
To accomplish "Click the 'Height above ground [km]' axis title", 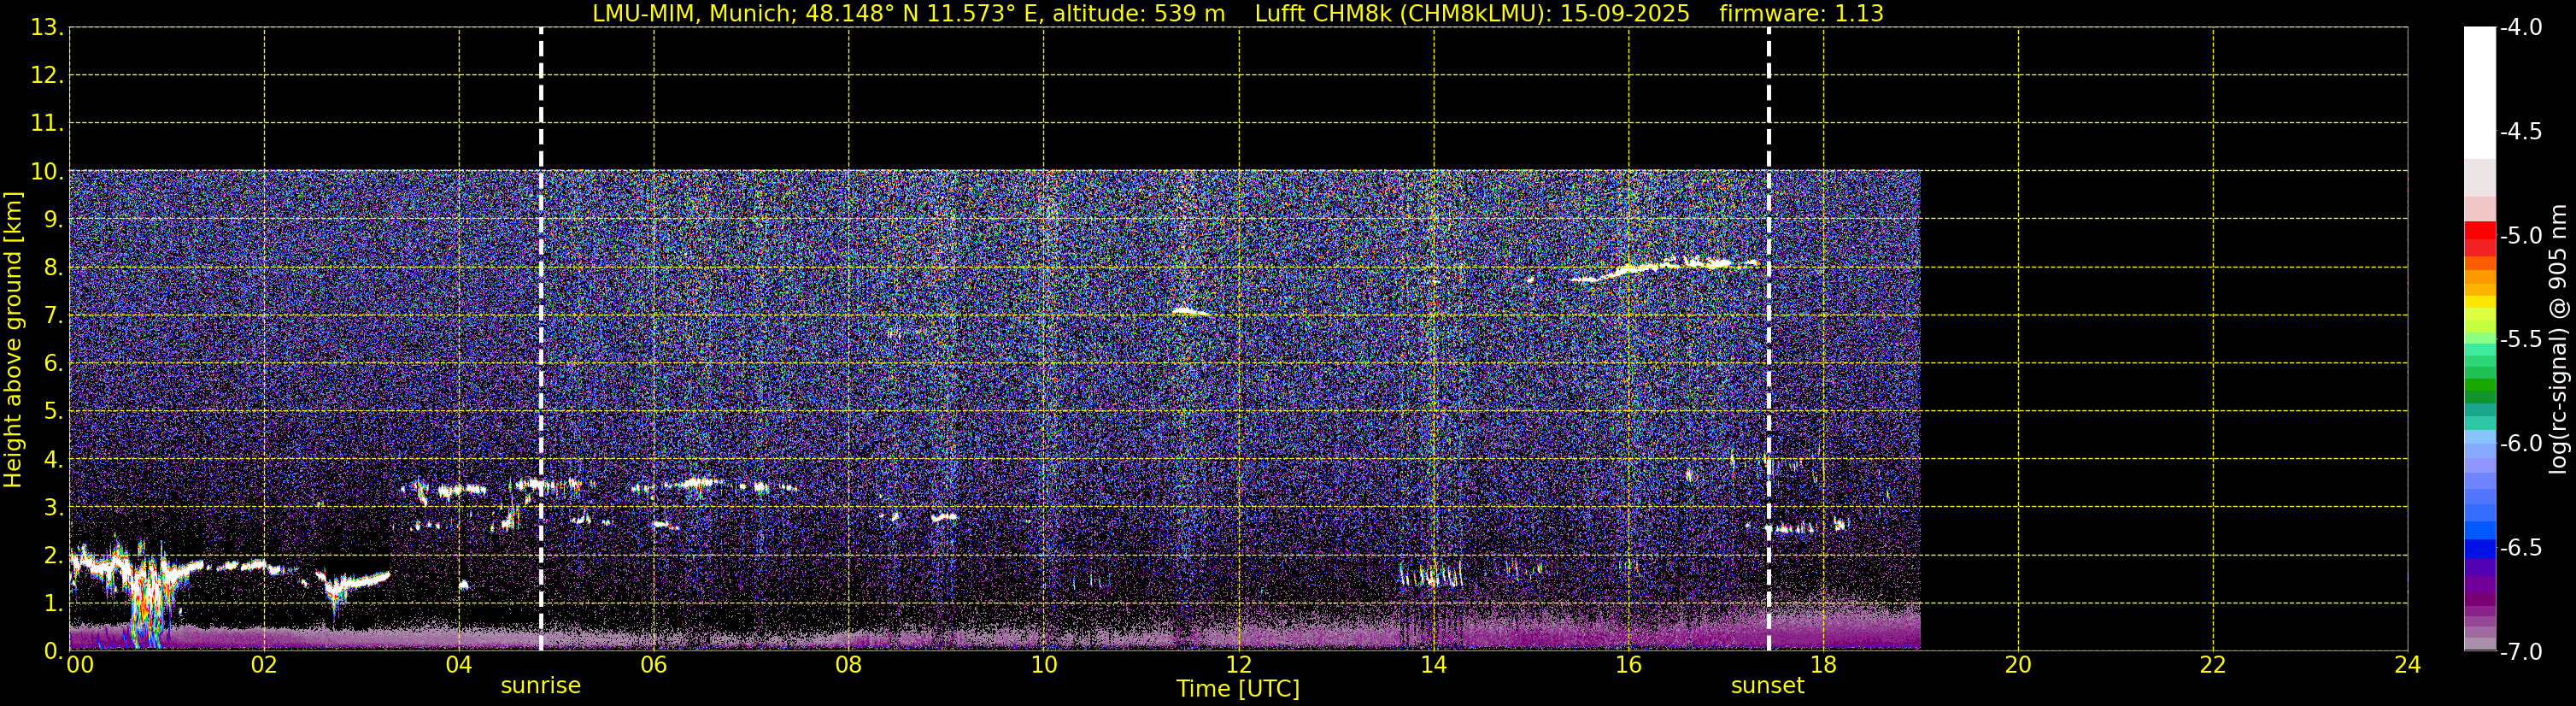I will (13, 340).
